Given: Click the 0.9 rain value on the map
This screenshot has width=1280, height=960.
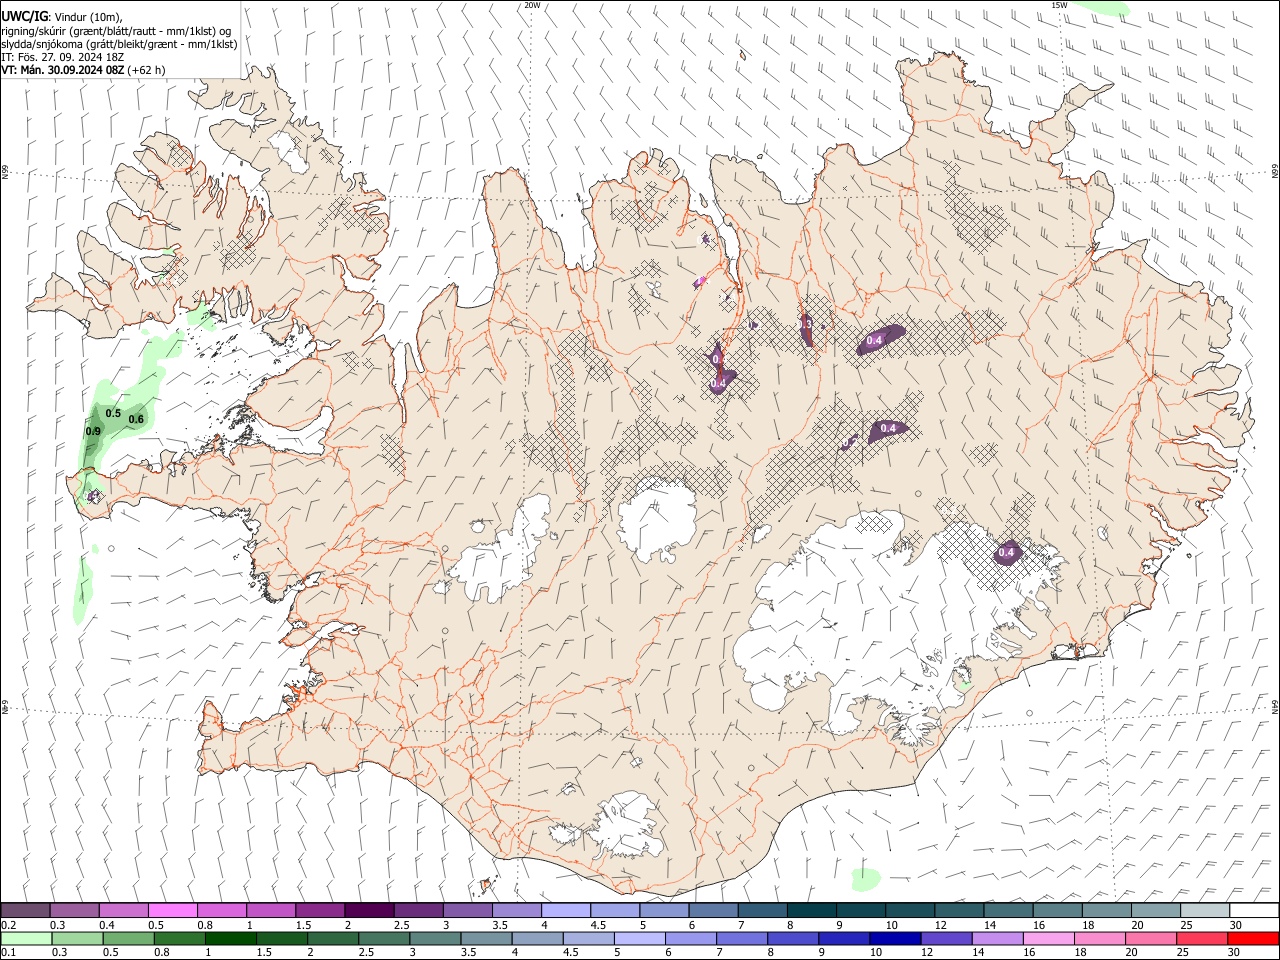Looking at the screenshot, I should (x=93, y=431).
